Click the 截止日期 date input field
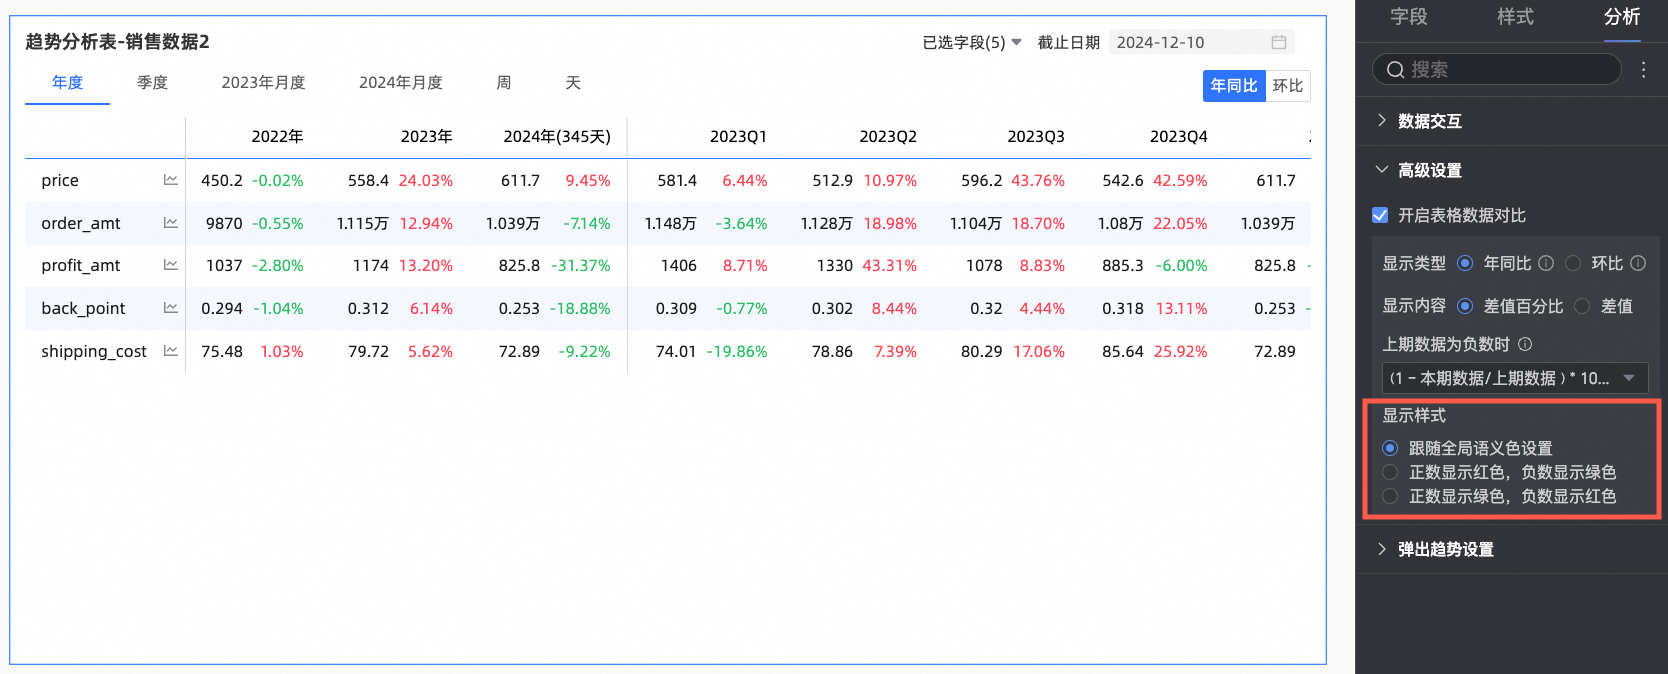 pos(1202,42)
